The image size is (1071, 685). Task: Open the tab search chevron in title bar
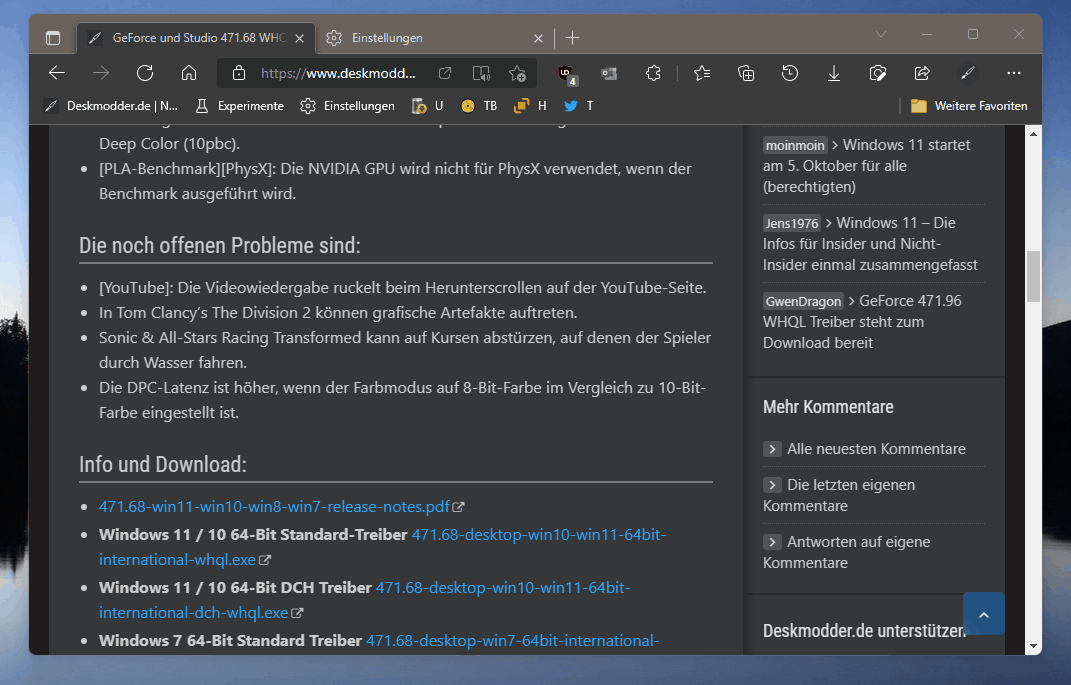880,34
